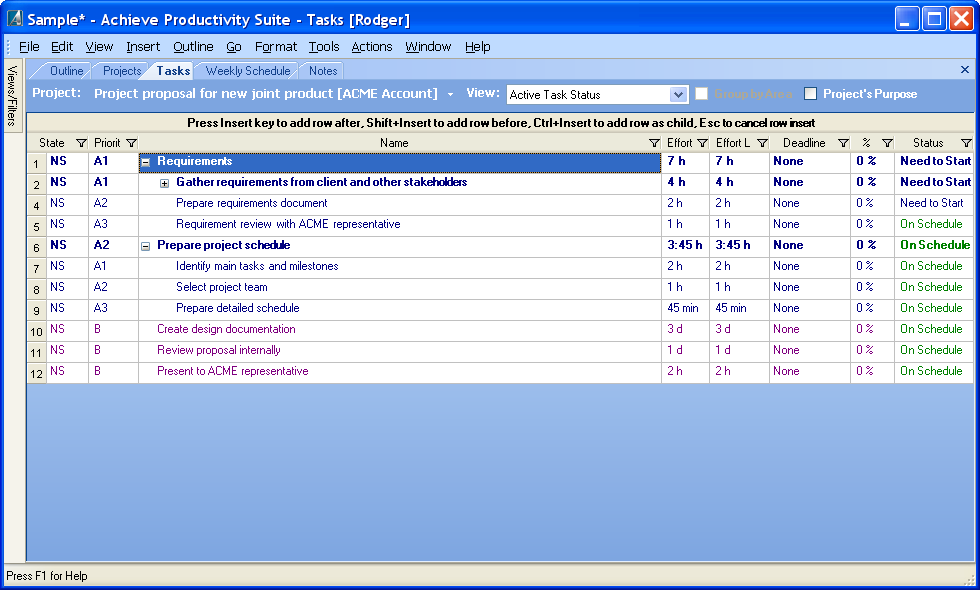Viewport: 980px width, 590px height.
Task: Open the View dropdown Active Task Status
Action: tap(597, 94)
